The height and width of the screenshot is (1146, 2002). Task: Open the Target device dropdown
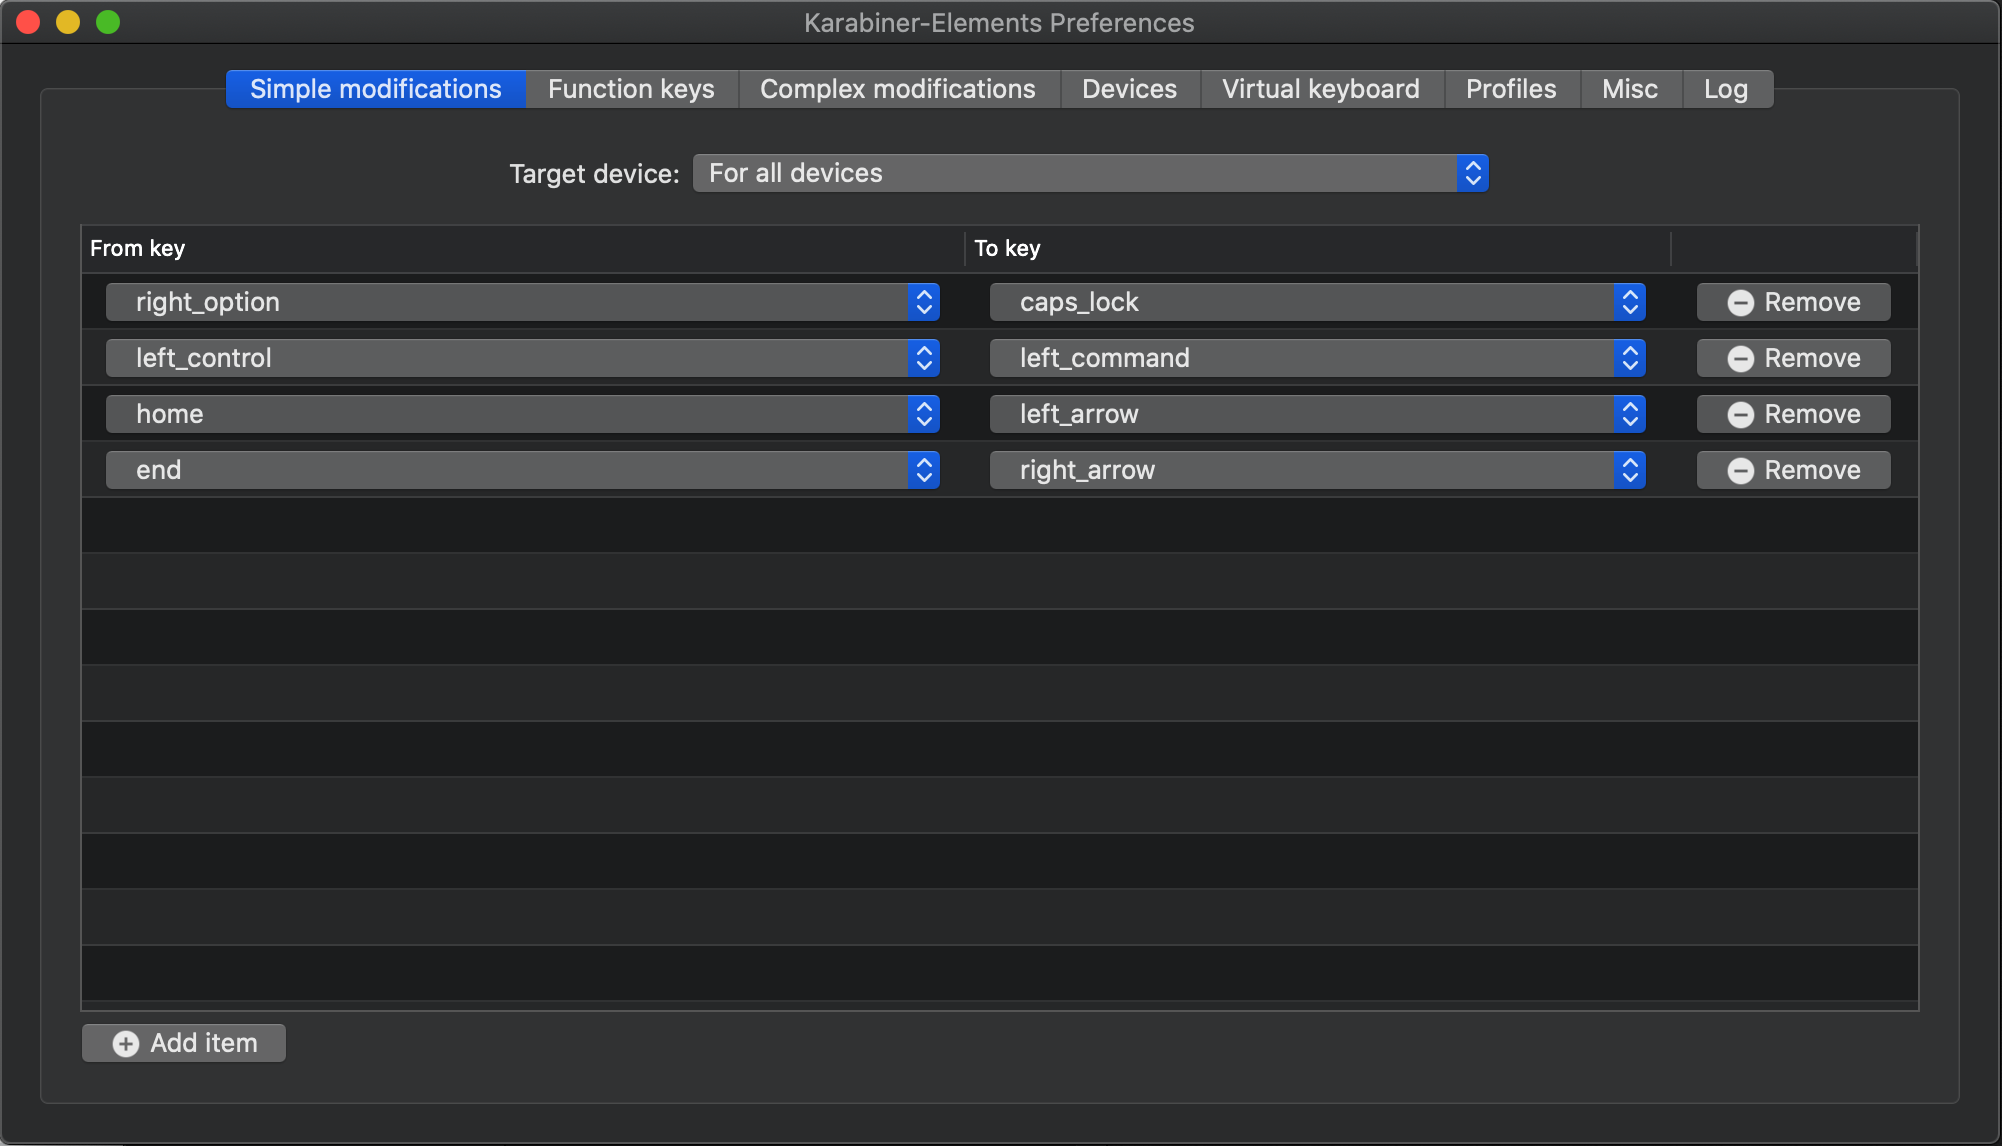tap(1091, 173)
